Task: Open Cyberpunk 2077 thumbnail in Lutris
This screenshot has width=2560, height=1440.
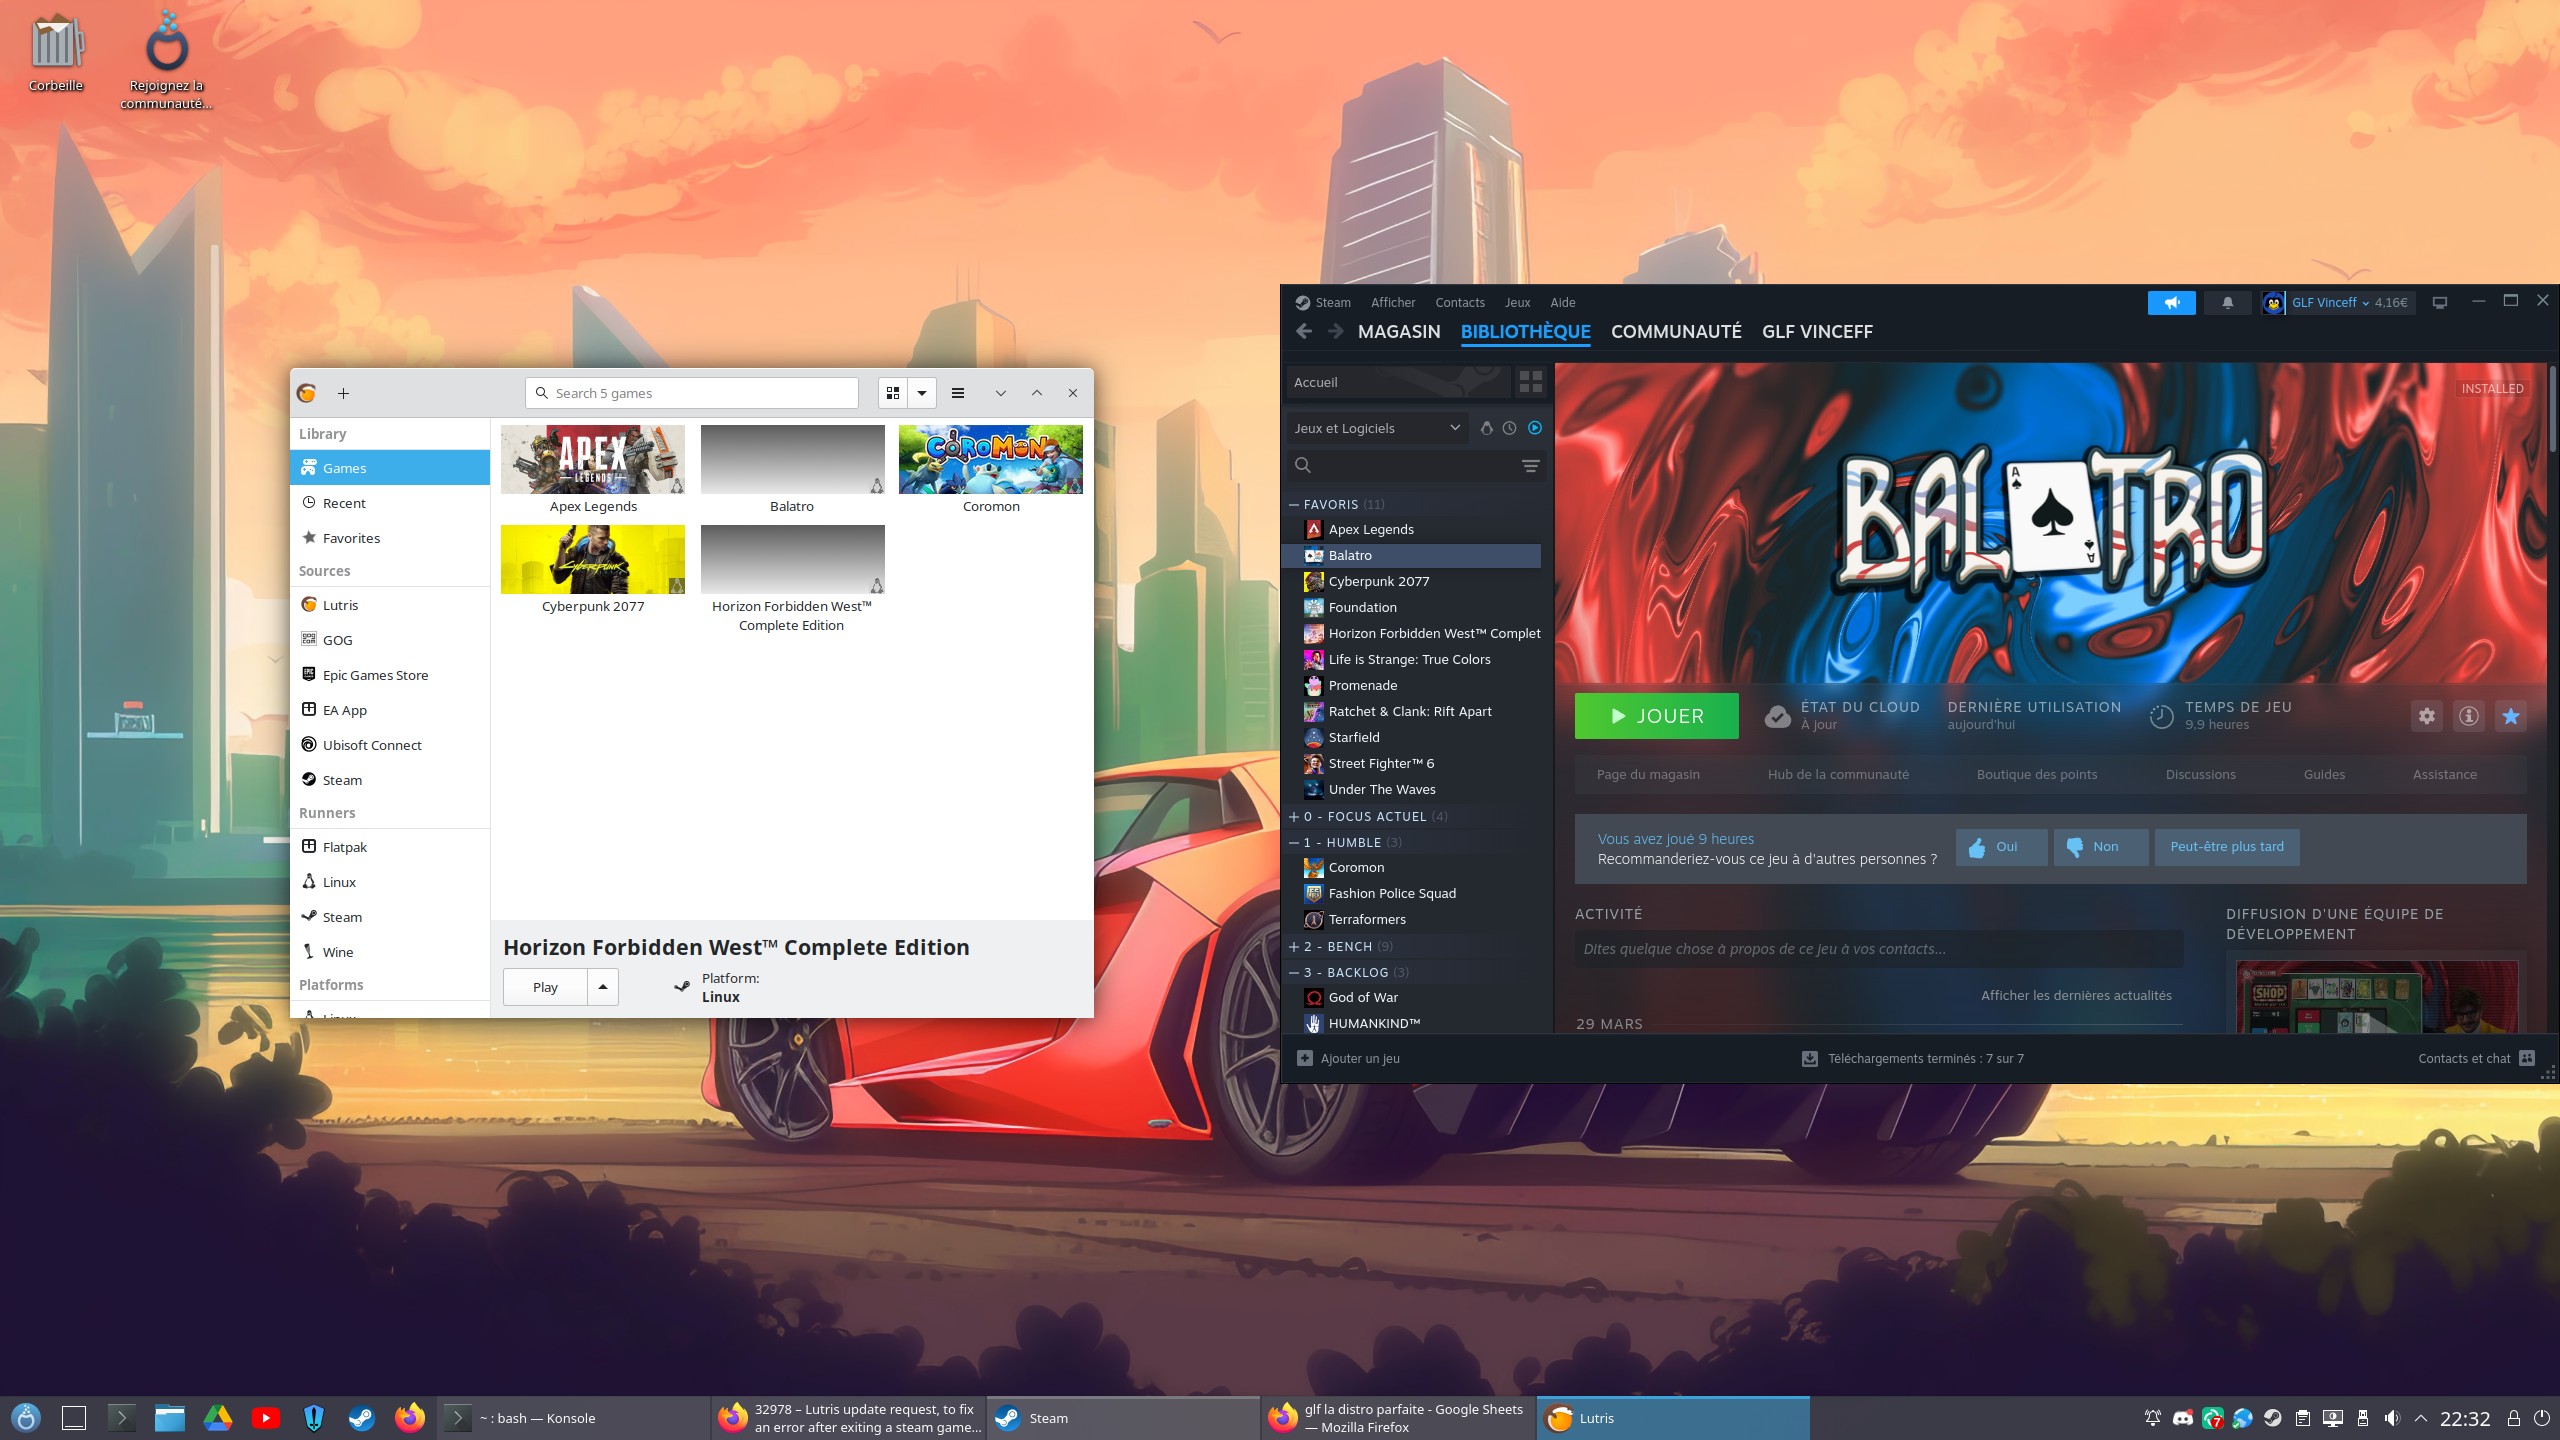Action: pyautogui.click(x=593, y=559)
